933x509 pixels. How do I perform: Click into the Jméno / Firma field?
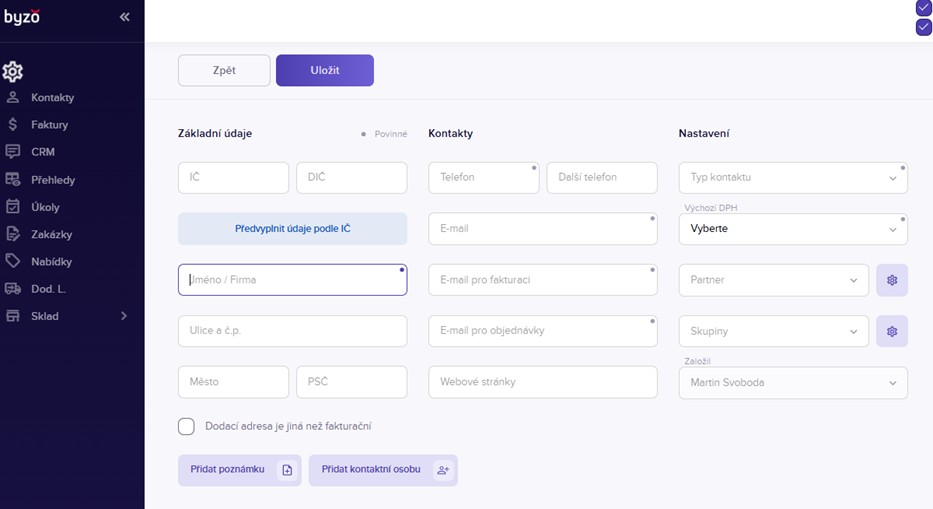[x=292, y=280]
